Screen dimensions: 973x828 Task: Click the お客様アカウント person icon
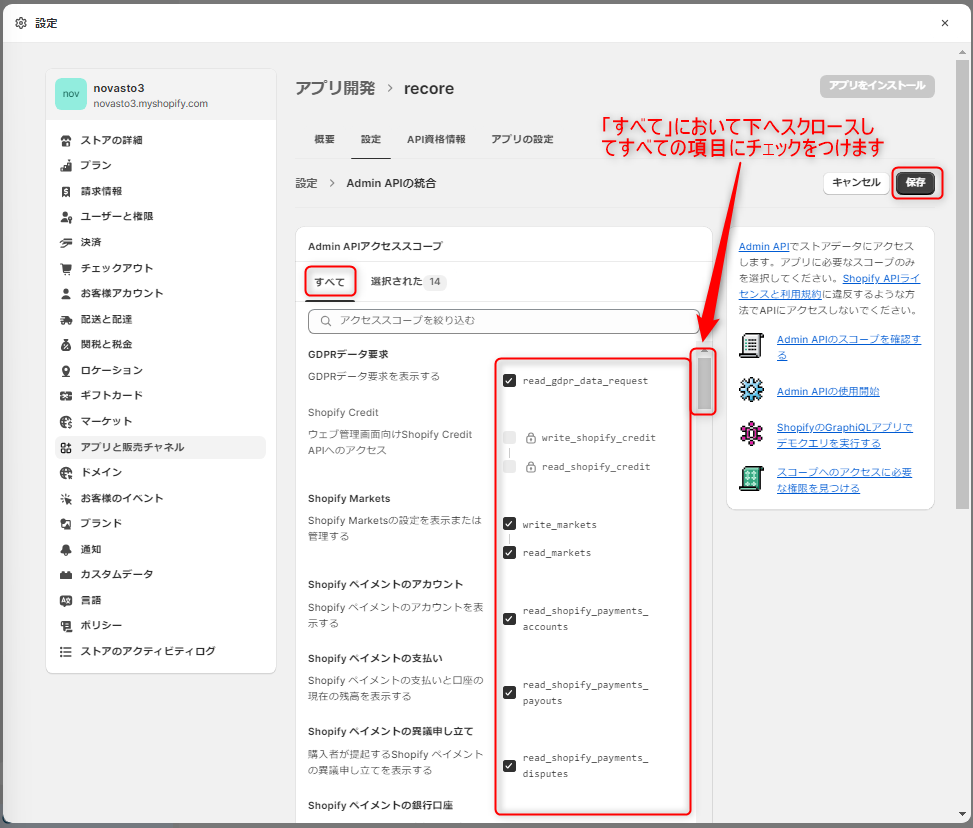pyautogui.click(x=66, y=294)
